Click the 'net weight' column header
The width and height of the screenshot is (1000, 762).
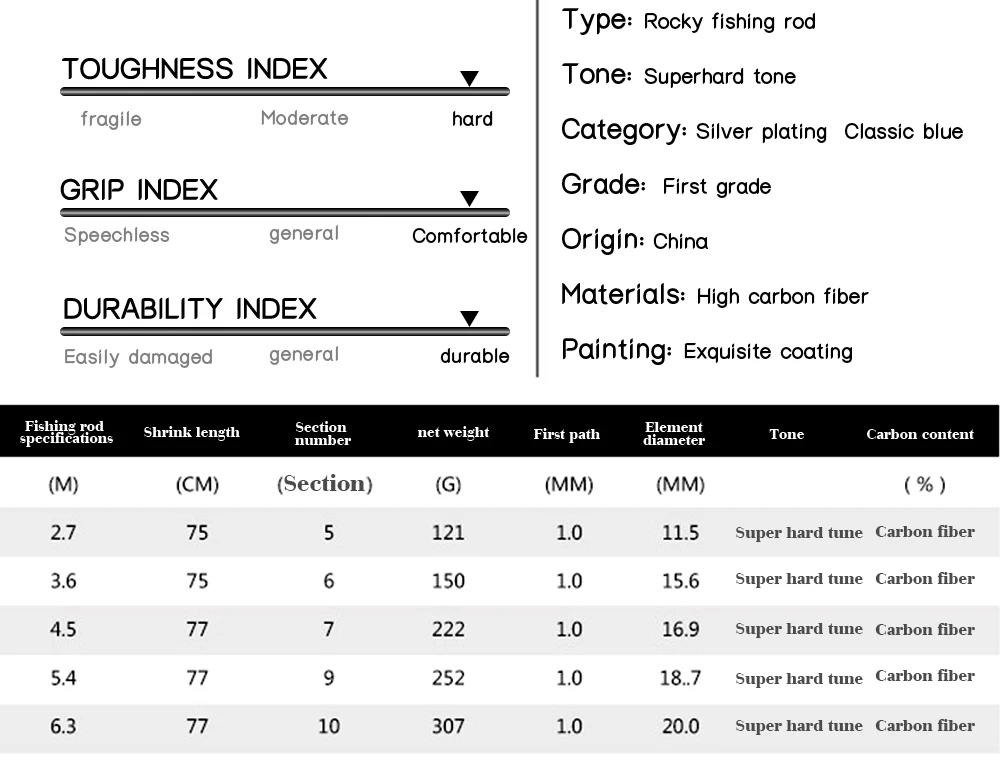click(x=453, y=433)
